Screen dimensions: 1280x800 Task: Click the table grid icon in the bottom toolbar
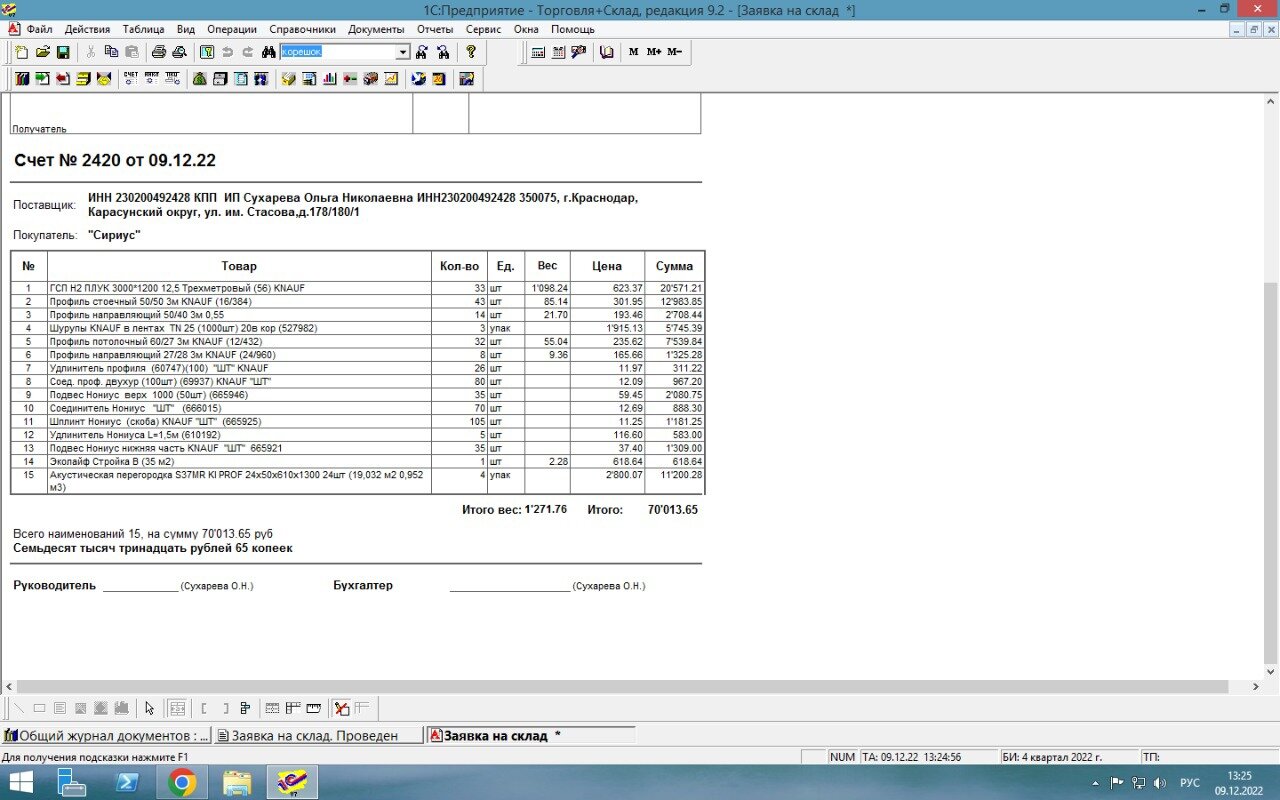178,708
